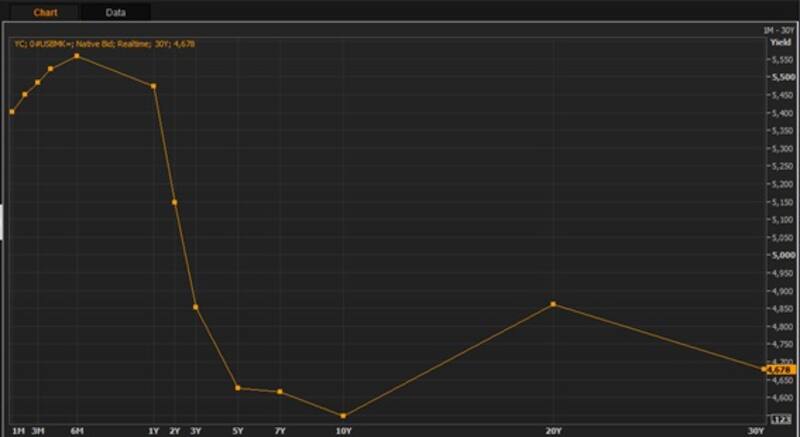
Task: Click the 1Y data point on curve
Action: 153,86
